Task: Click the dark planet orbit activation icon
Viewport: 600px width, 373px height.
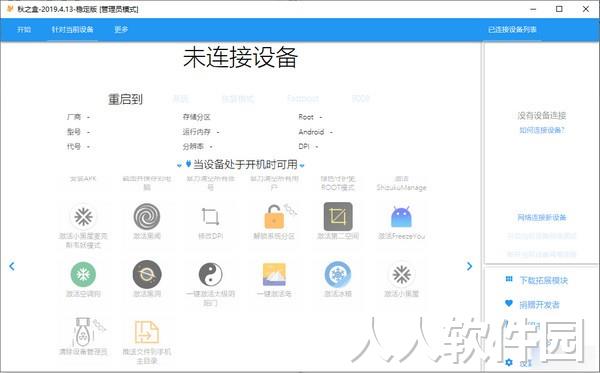Action: tap(147, 274)
